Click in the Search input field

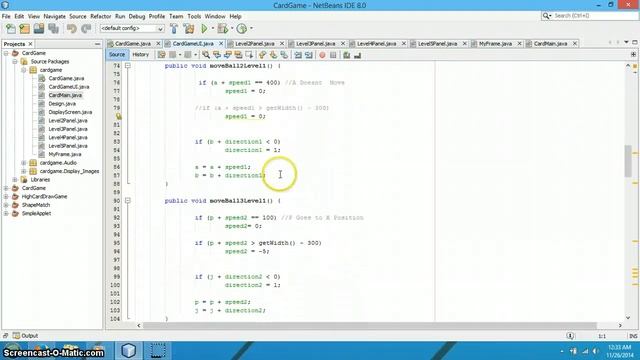pyautogui.click(x=594, y=16)
